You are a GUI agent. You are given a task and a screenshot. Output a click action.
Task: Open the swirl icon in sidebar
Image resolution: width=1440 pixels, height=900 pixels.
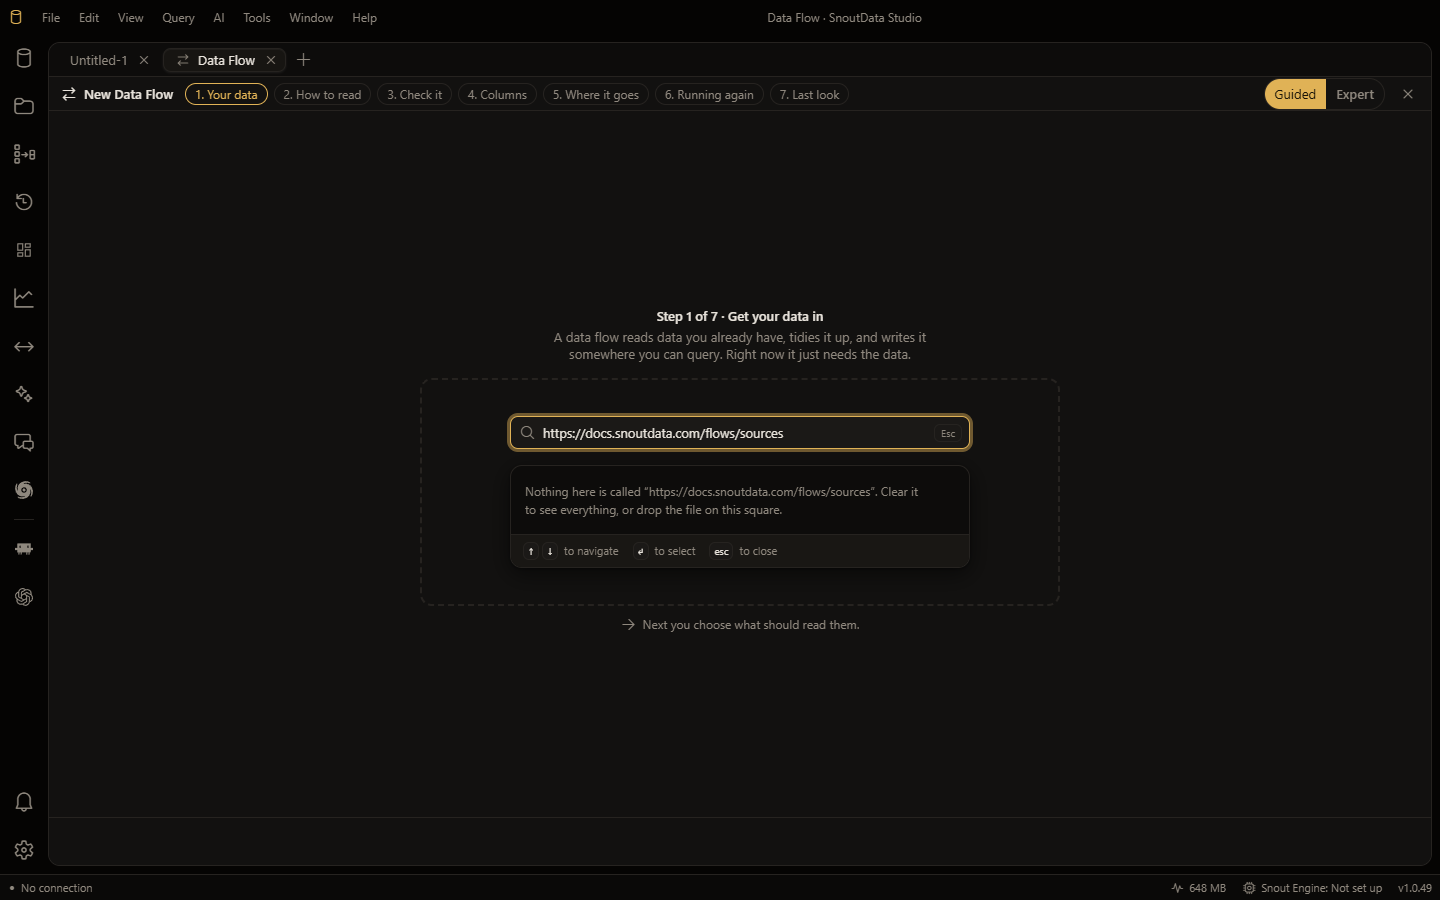point(24,490)
